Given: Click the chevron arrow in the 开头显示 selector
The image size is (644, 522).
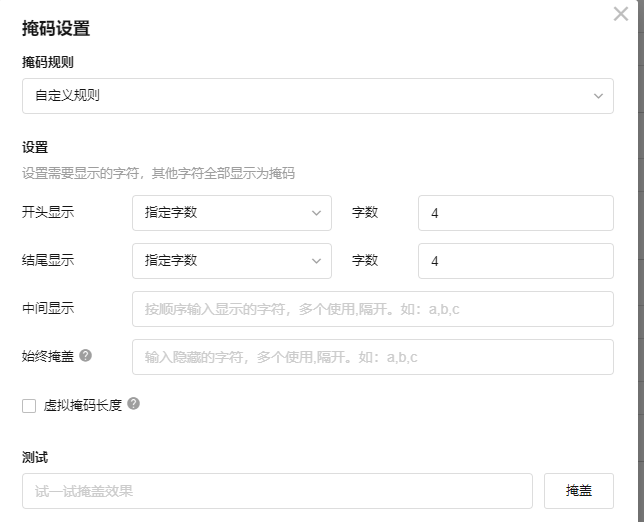Looking at the screenshot, I should point(316,213).
